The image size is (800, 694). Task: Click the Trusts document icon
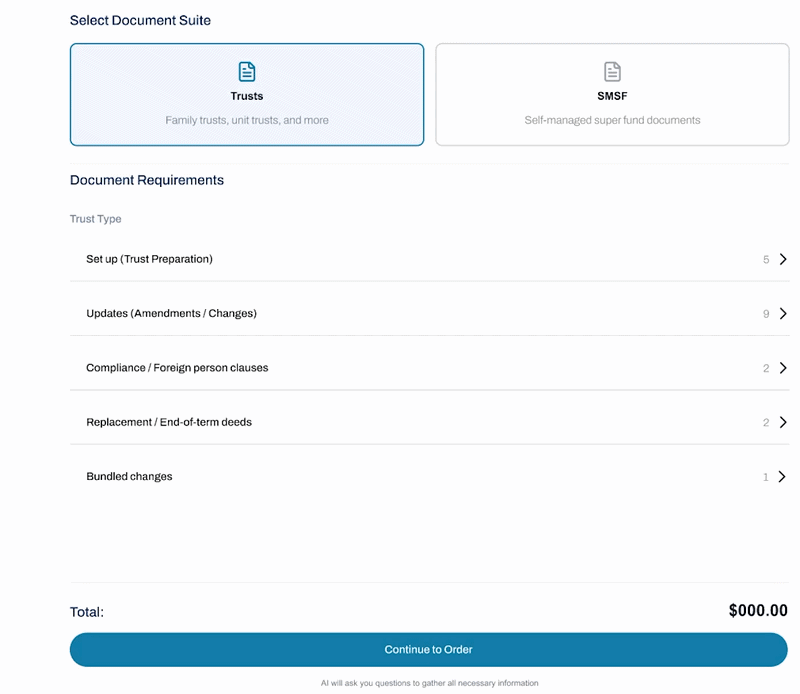click(x=247, y=71)
